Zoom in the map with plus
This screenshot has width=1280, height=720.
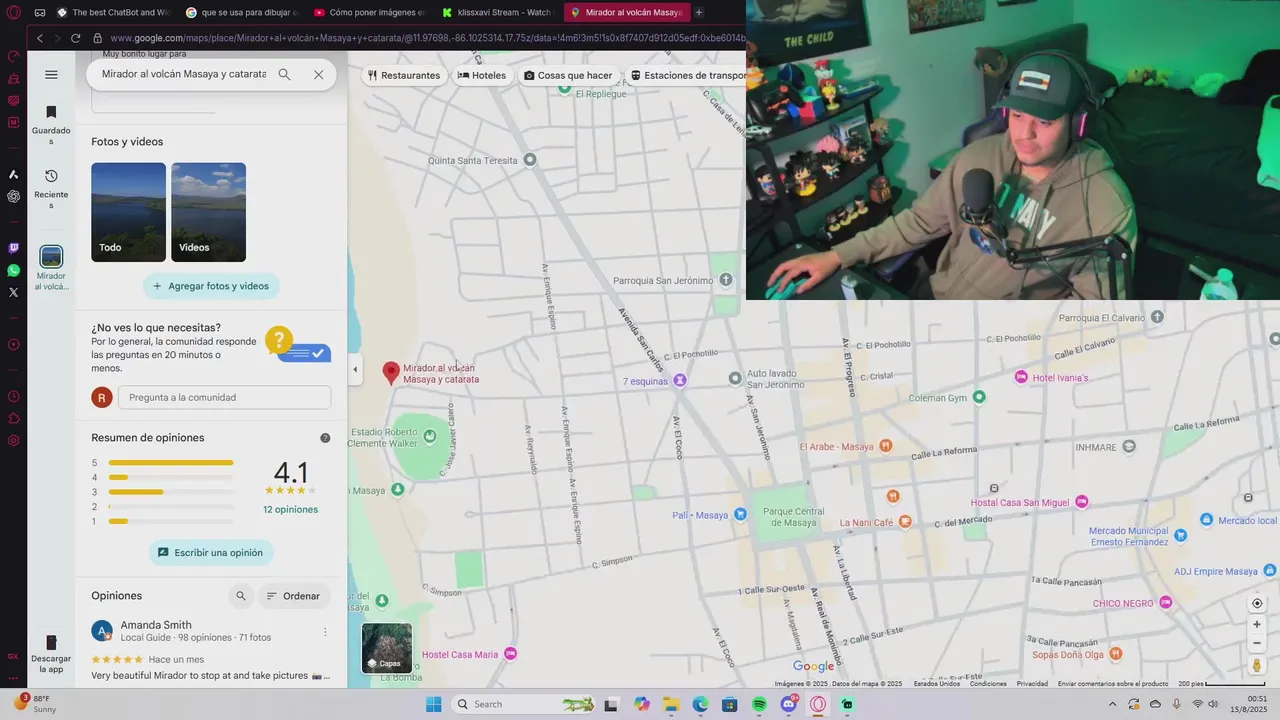(1257, 624)
